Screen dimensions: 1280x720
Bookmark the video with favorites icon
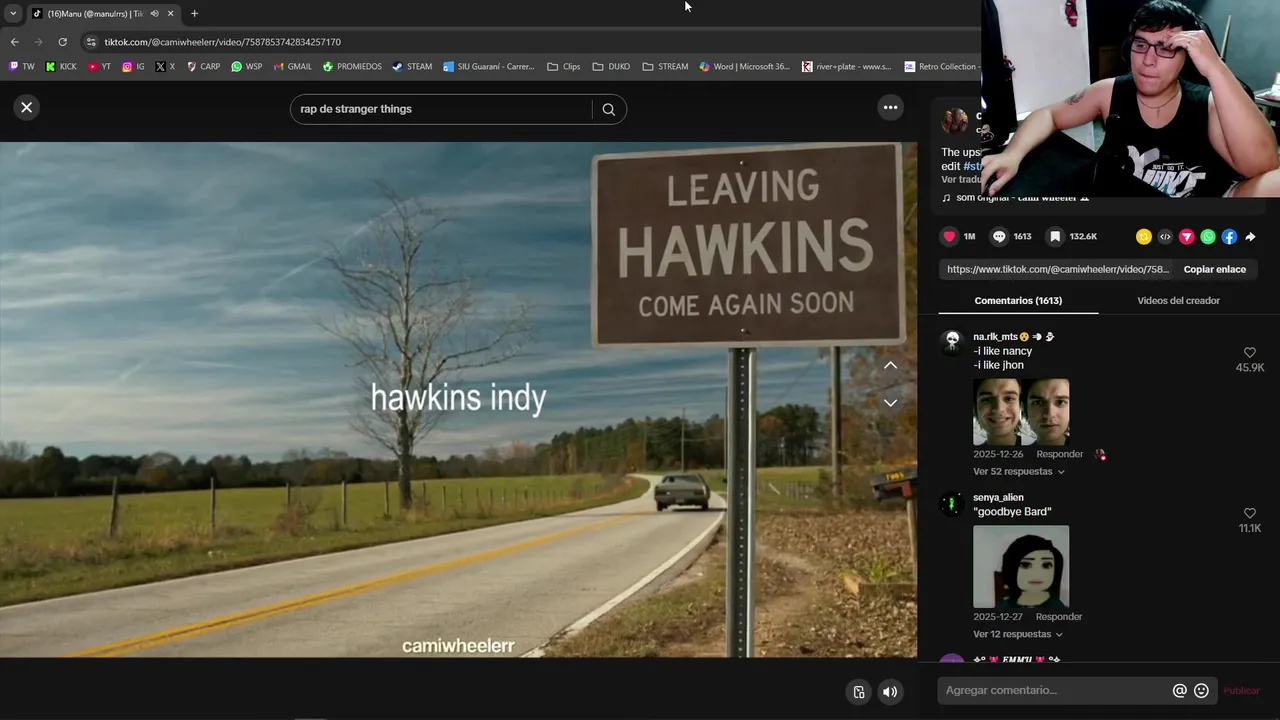point(1055,236)
